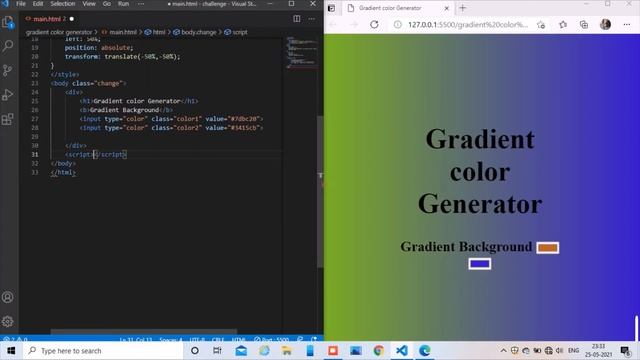Viewport: 640px width, 360px height.
Task: Click the Port: 5500 Live Server item
Action: 271,340
